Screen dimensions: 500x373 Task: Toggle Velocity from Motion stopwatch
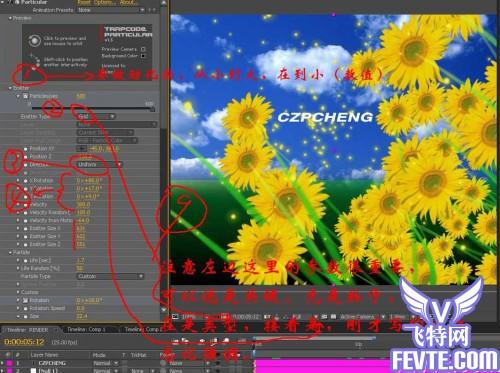coord(25,220)
